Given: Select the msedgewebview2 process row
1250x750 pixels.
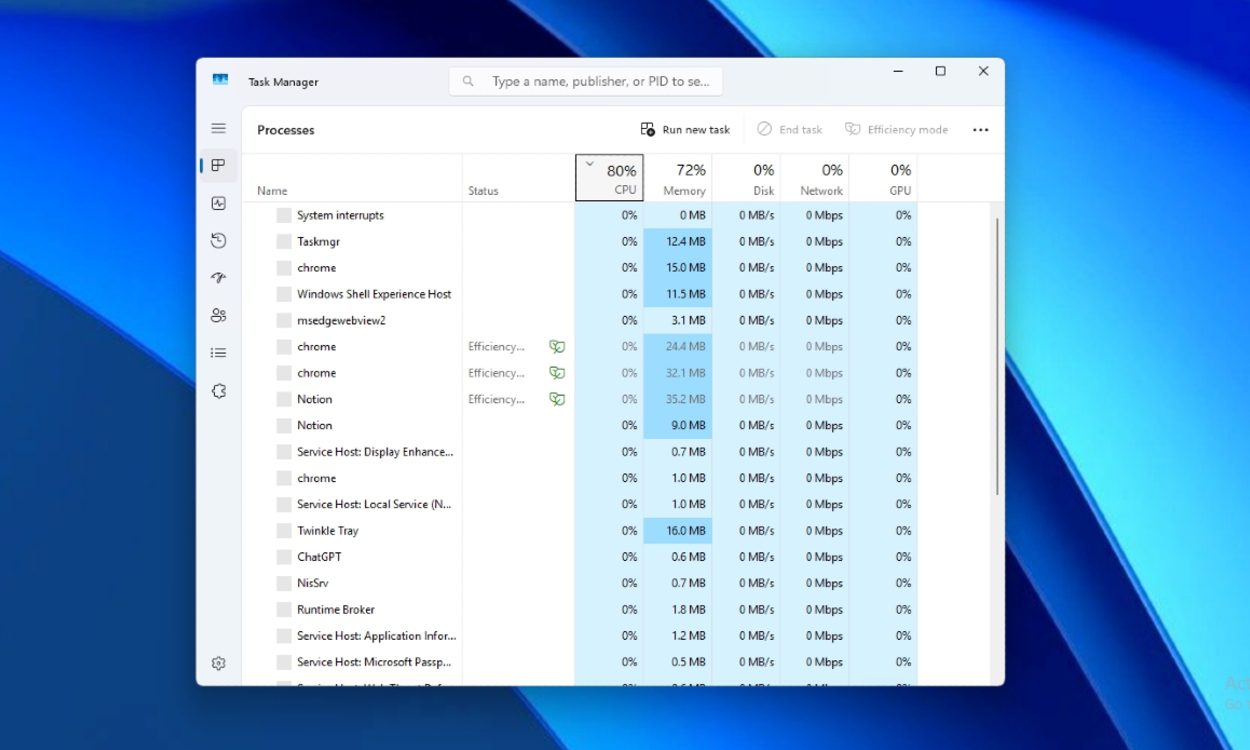Looking at the screenshot, I should coord(580,320).
